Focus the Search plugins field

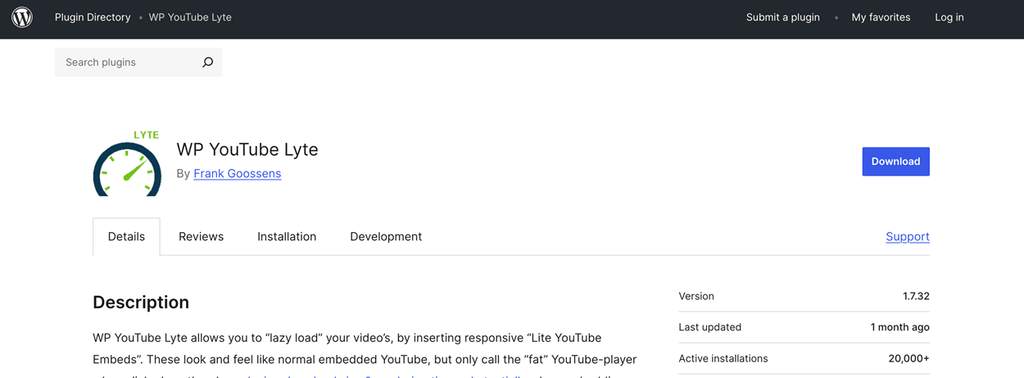(138, 63)
